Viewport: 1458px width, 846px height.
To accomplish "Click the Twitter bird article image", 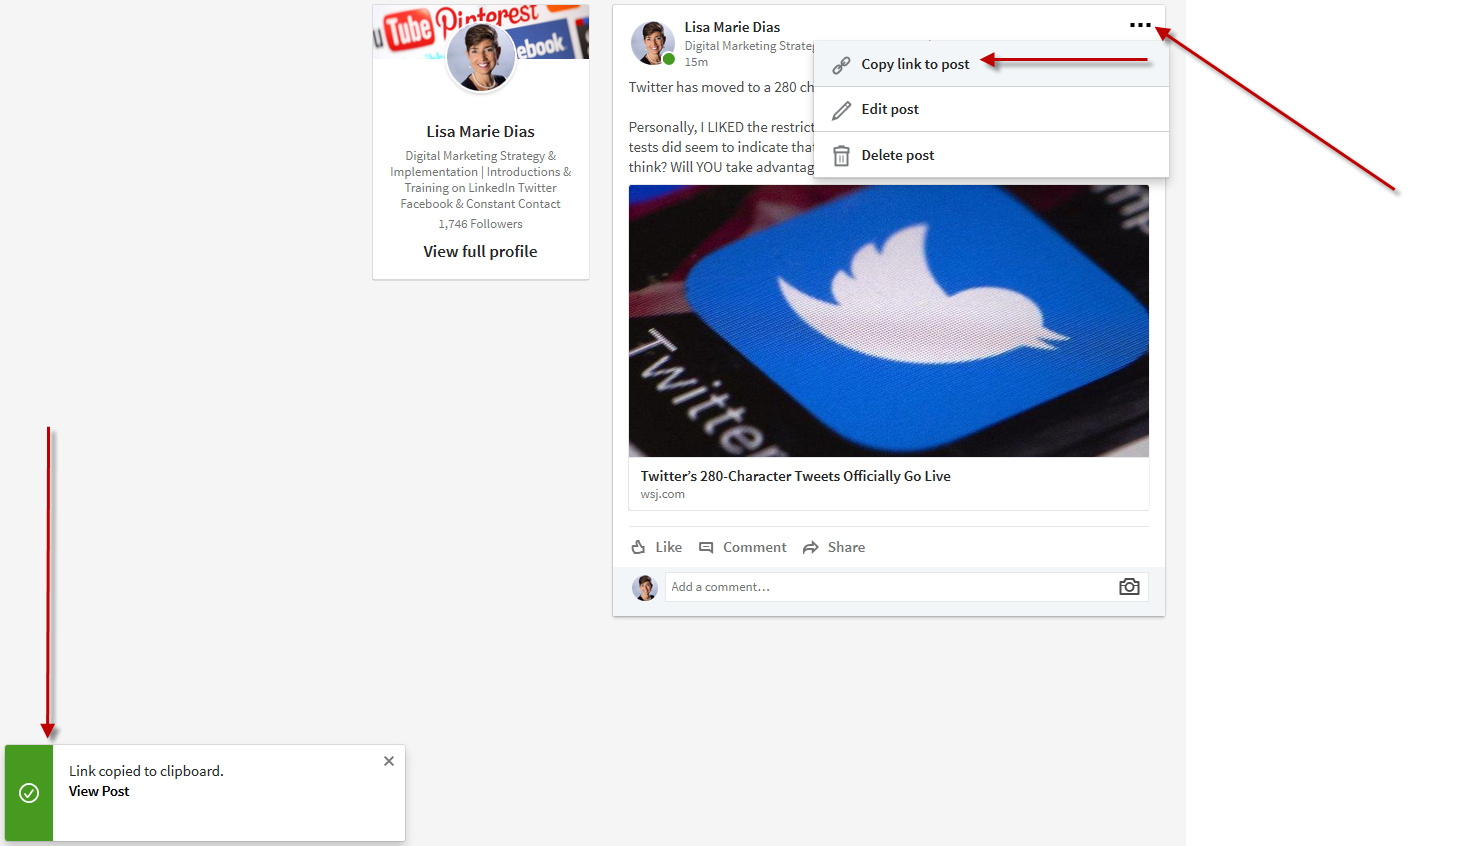I will [x=888, y=320].
